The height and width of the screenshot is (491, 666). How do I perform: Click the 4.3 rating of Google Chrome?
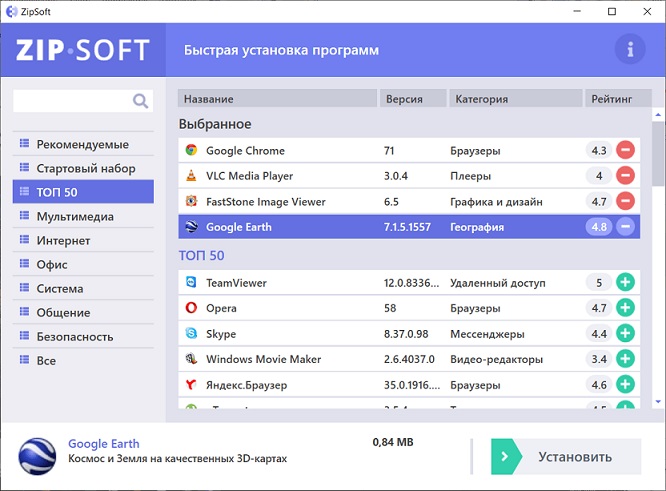598,150
